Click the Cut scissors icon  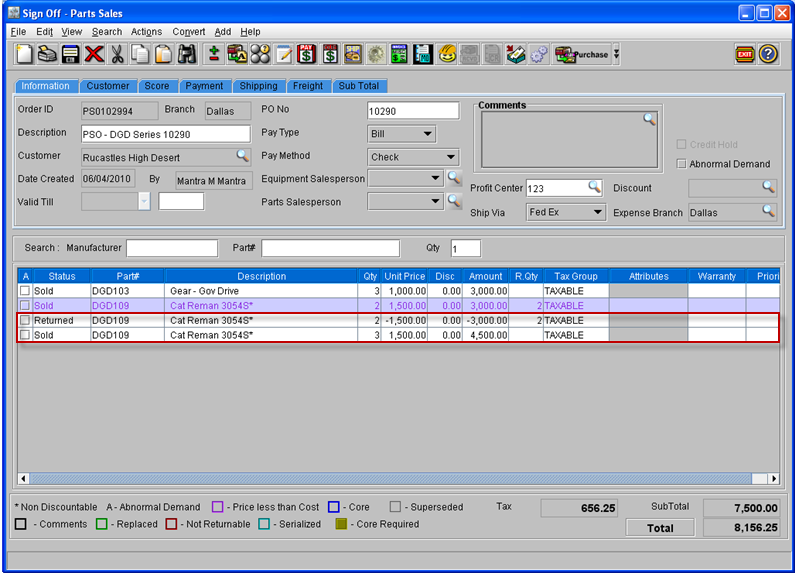[x=117, y=54]
